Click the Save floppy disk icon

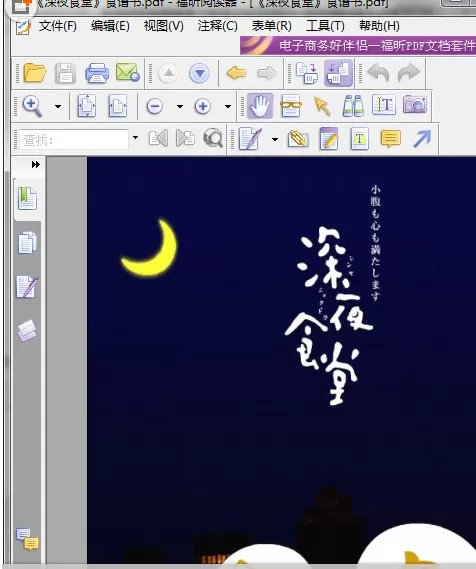[65, 73]
